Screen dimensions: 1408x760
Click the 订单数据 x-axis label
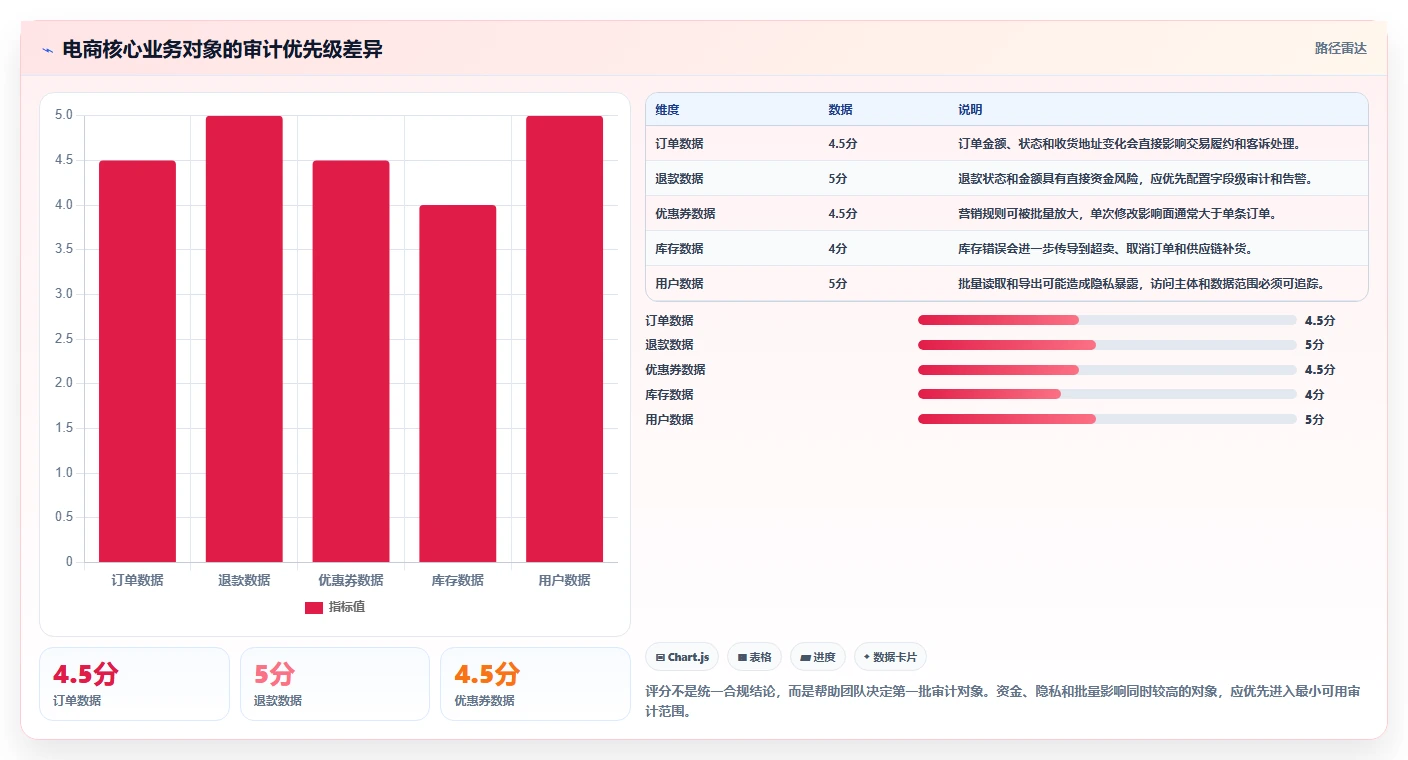click(x=137, y=580)
